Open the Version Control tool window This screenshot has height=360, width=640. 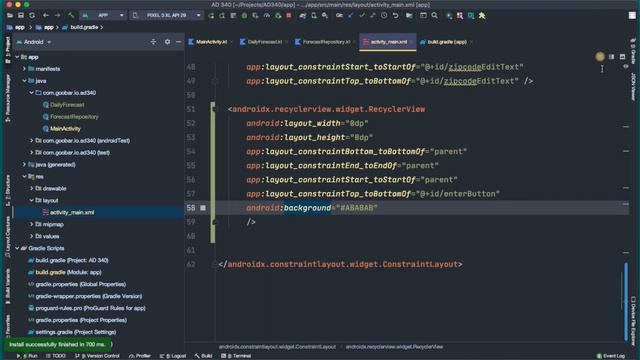coord(97,356)
